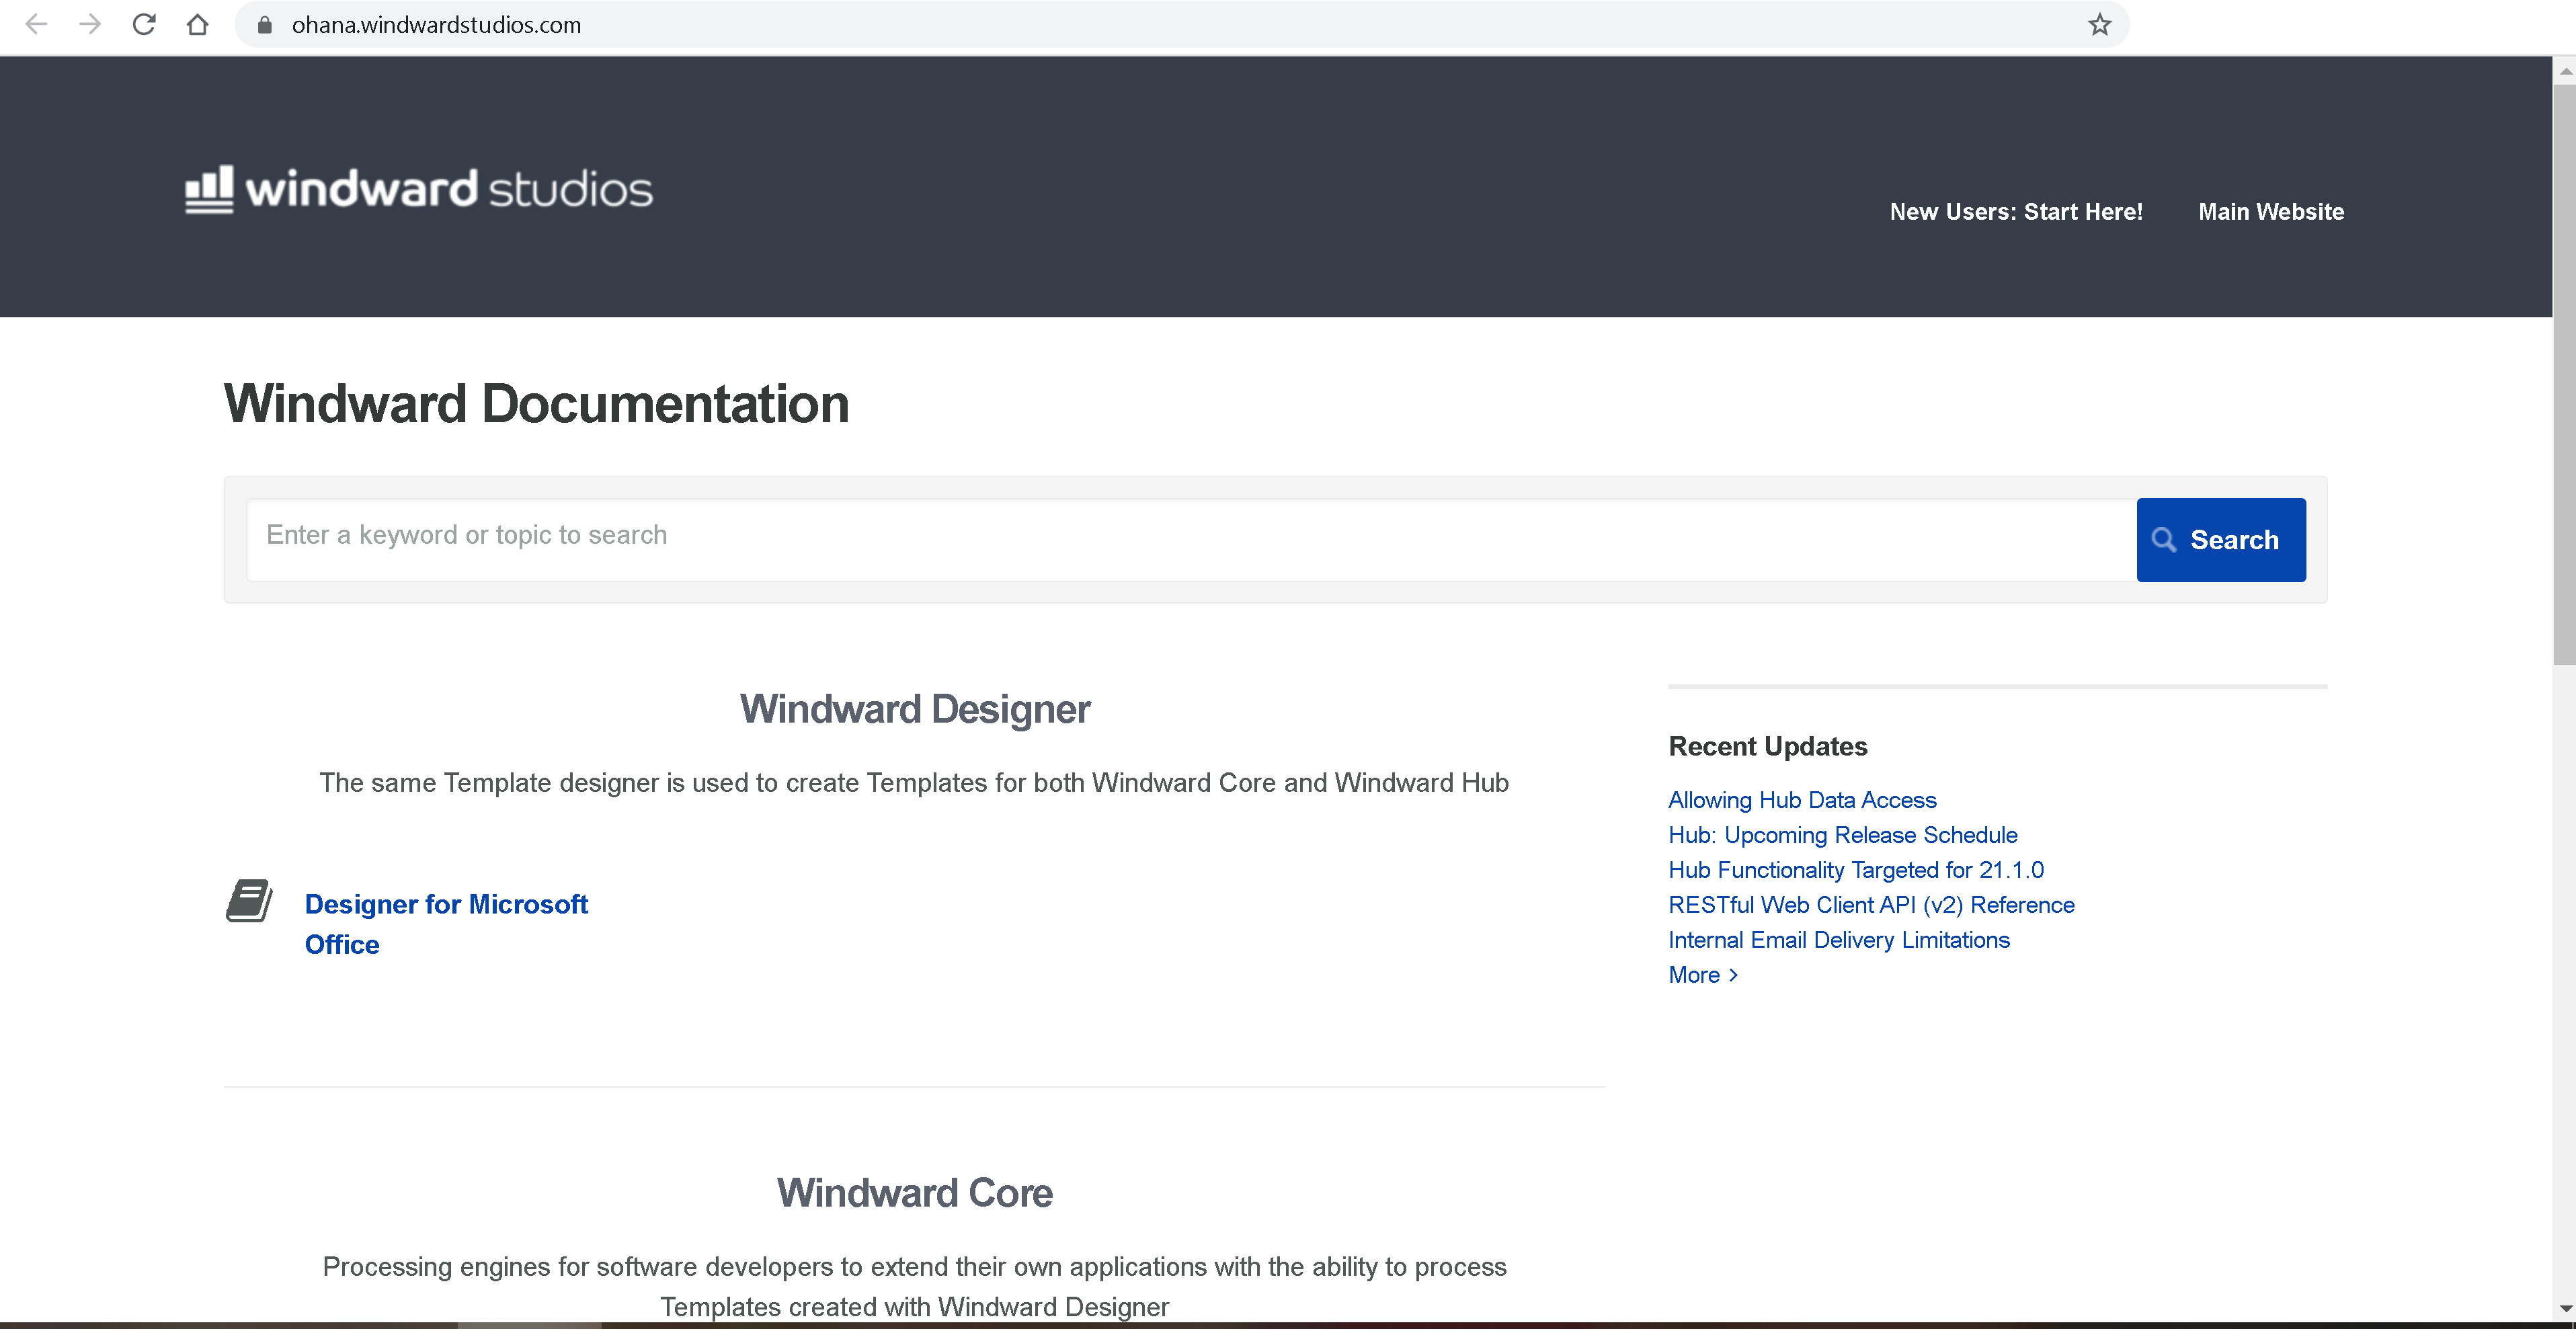2576x1331 pixels.
Task: Expand More recent updates
Action: point(1703,976)
